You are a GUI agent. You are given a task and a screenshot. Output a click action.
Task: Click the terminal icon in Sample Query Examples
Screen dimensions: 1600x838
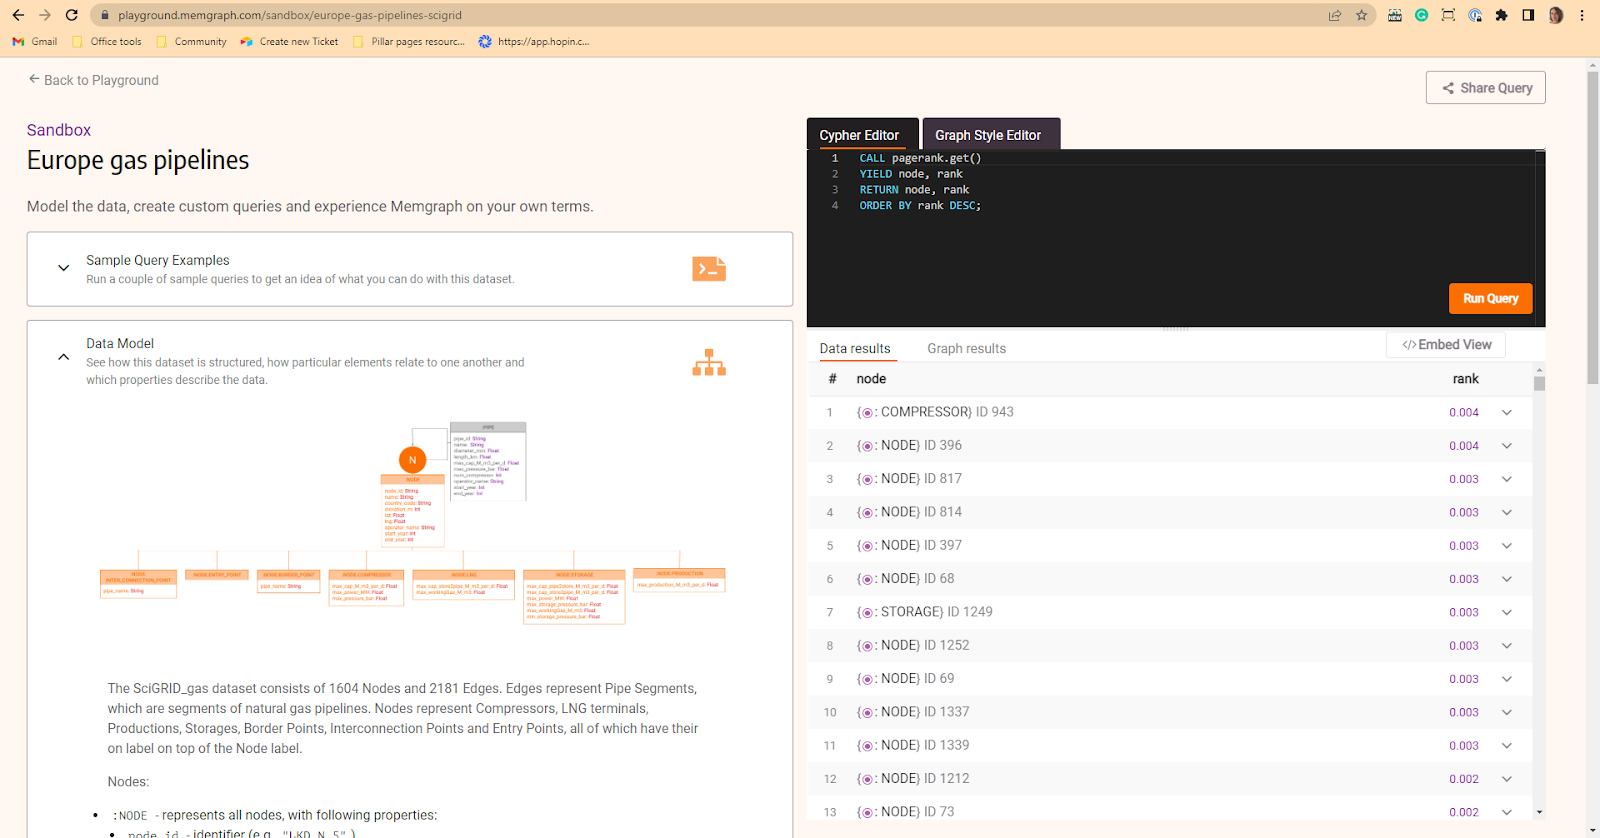pos(709,269)
